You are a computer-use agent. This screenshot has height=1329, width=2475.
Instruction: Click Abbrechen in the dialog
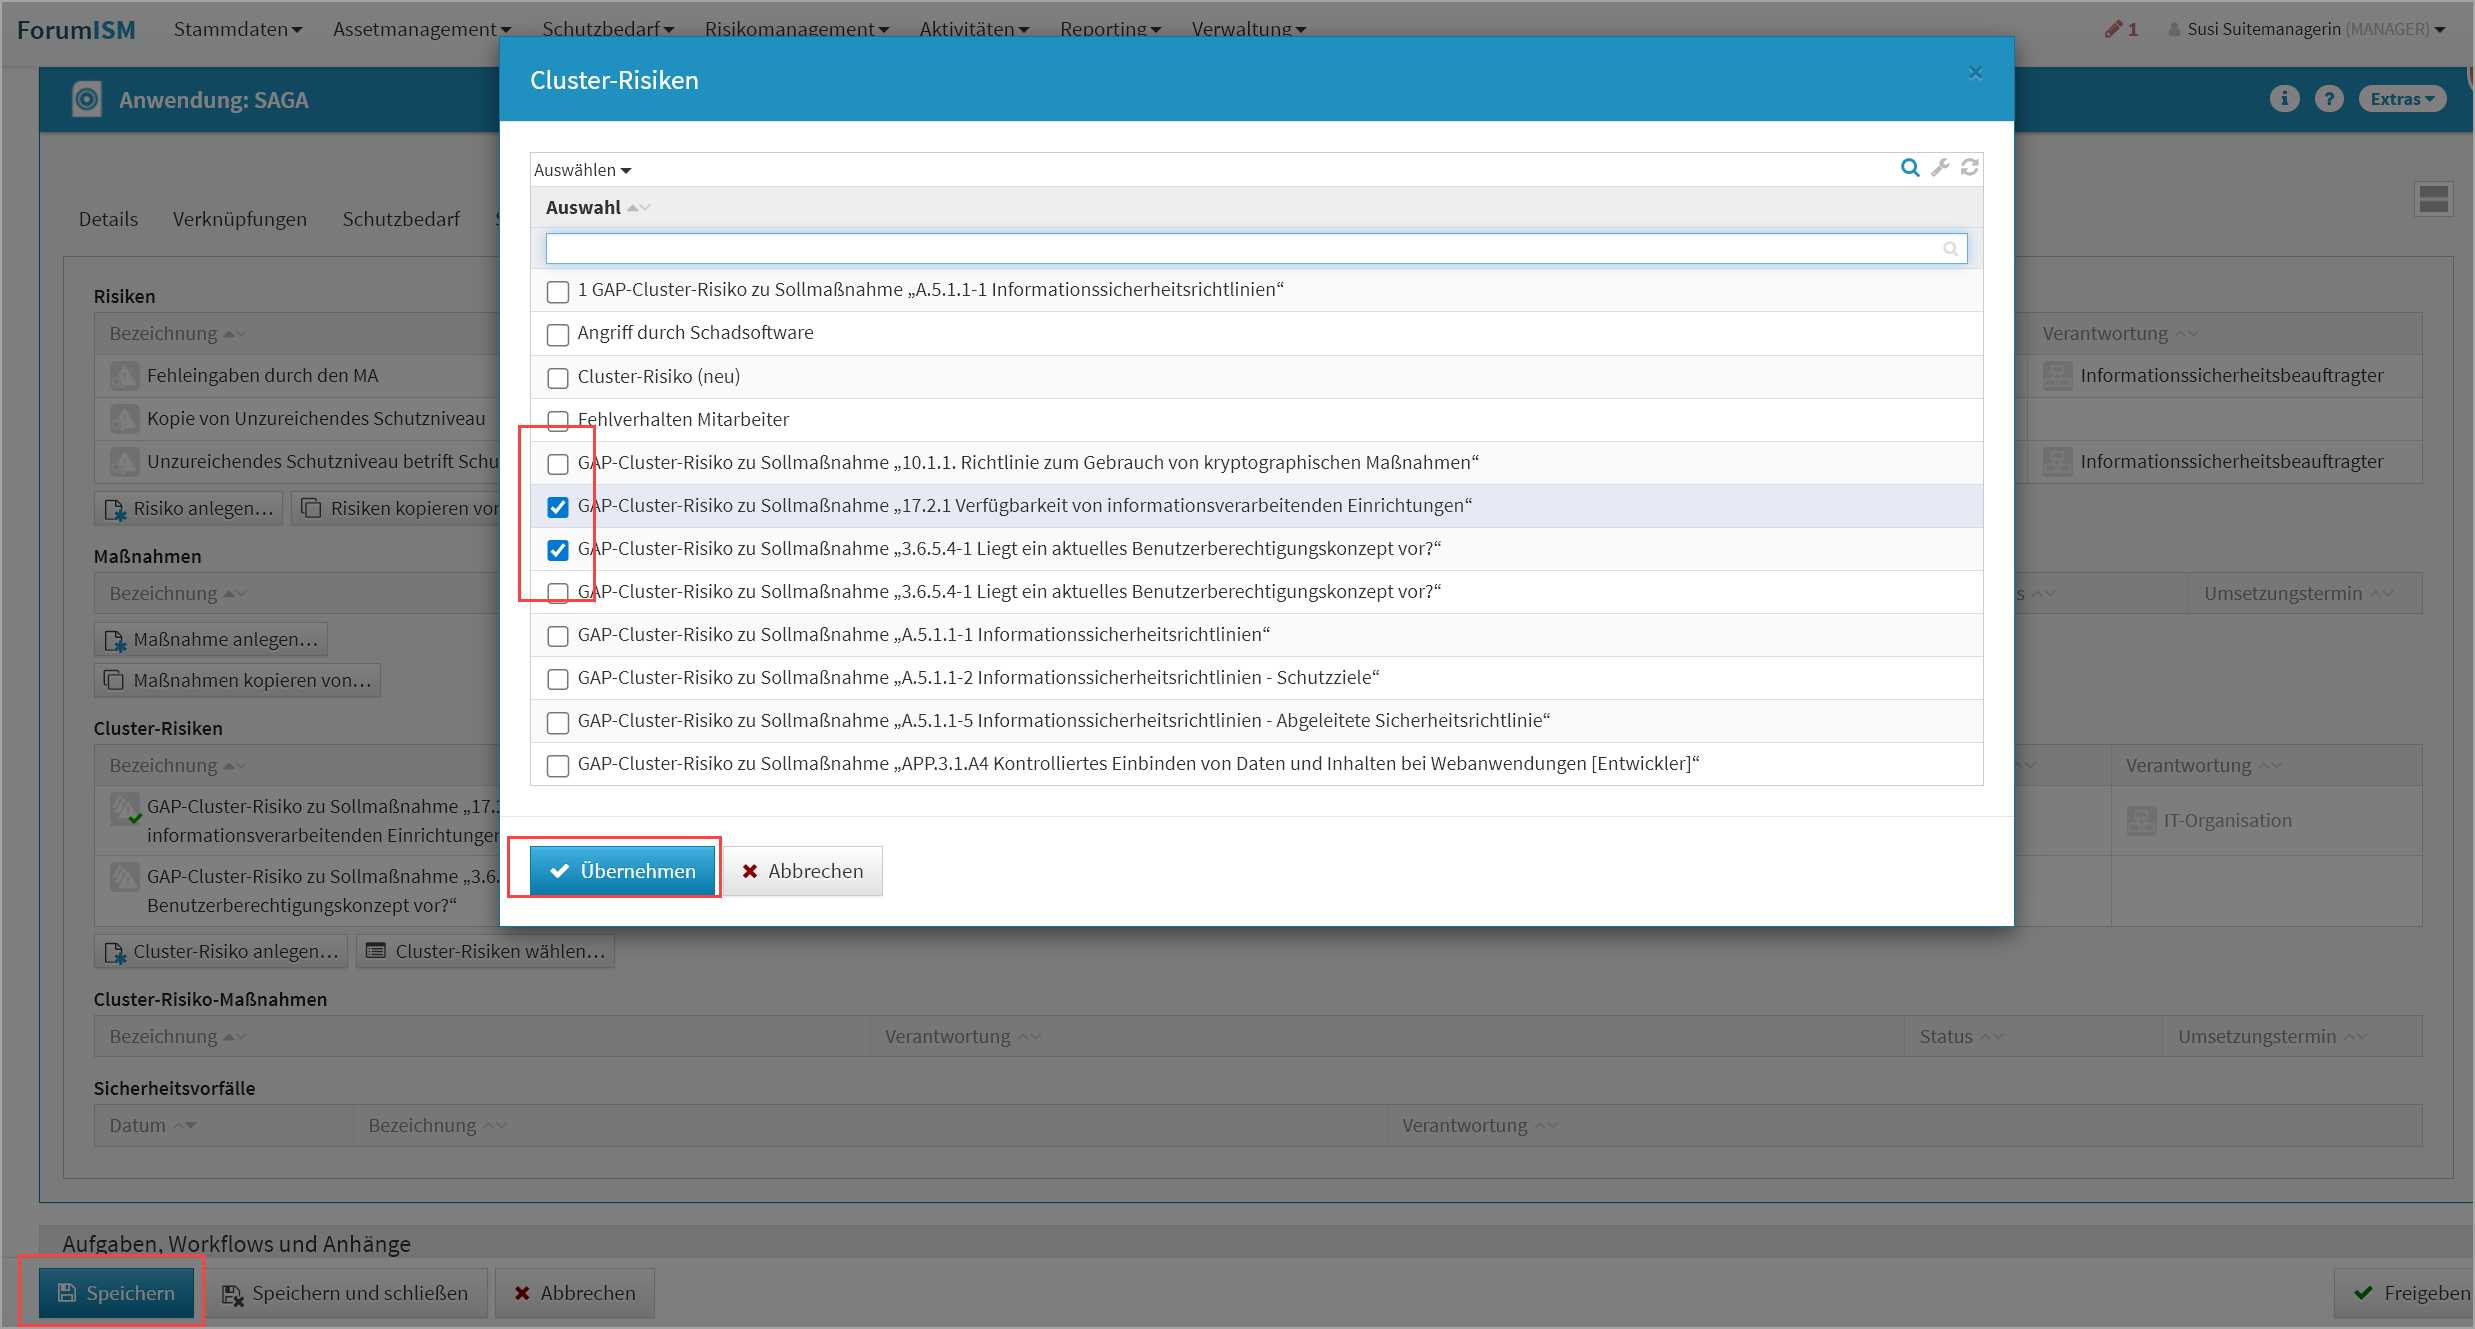[x=802, y=871]
